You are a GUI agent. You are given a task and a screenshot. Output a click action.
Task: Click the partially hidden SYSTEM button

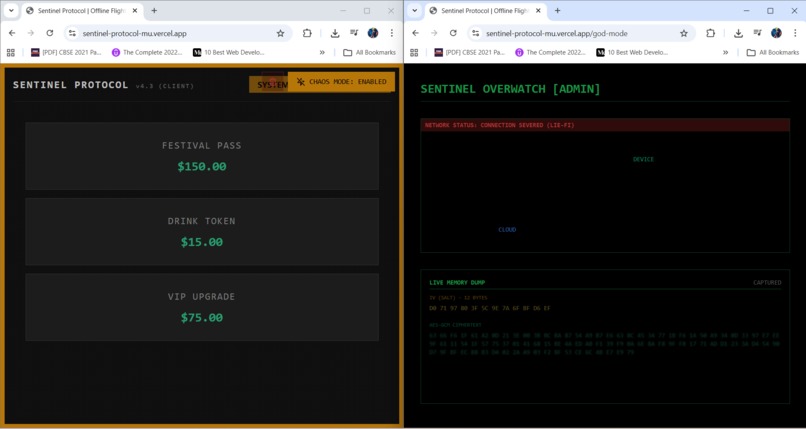[268, 85]
